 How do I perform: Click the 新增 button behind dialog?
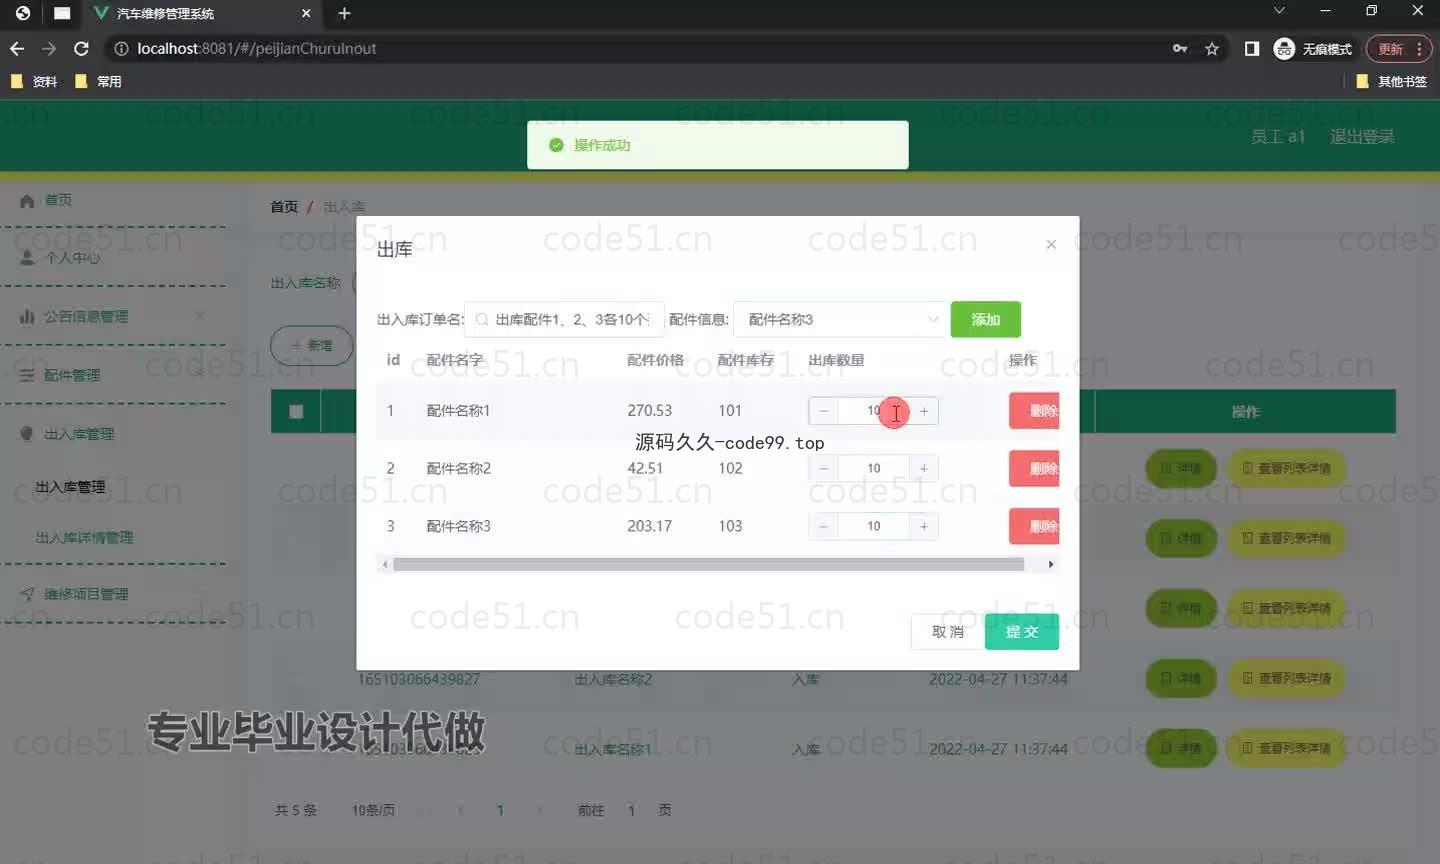[312, 345]
